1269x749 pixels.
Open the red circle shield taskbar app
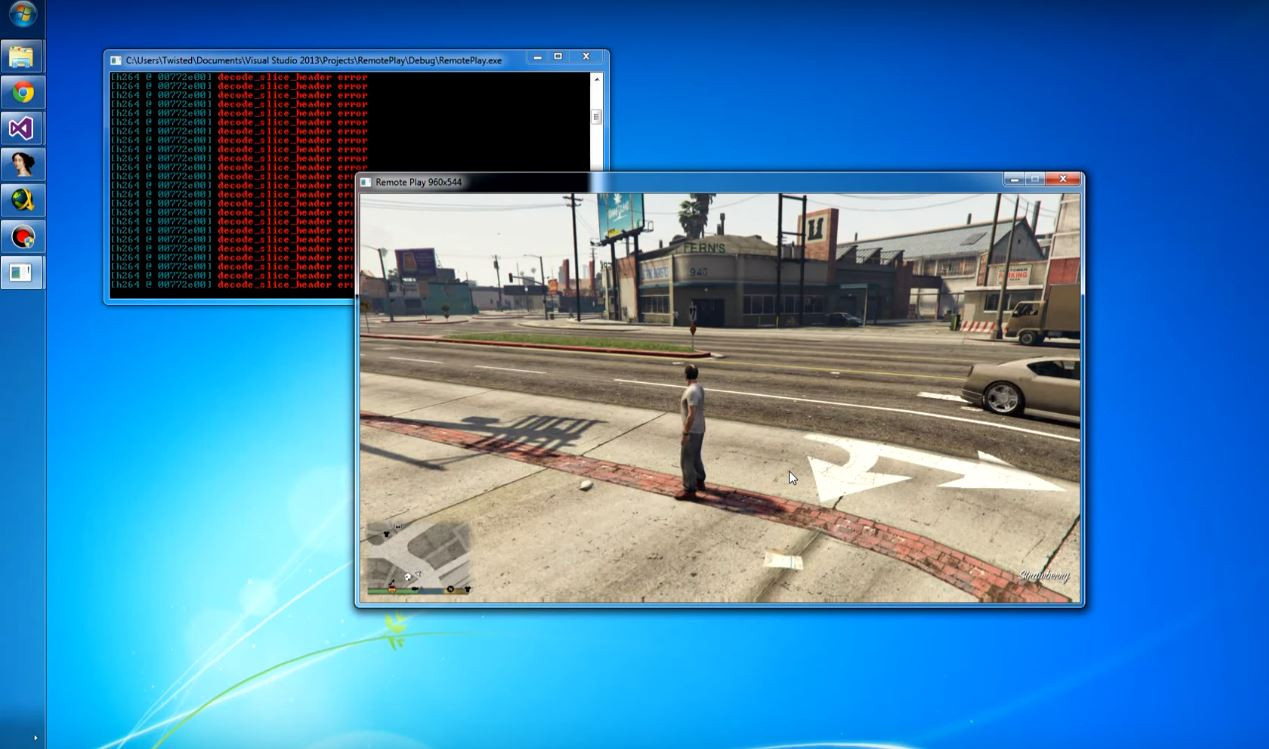pos(22,237)
